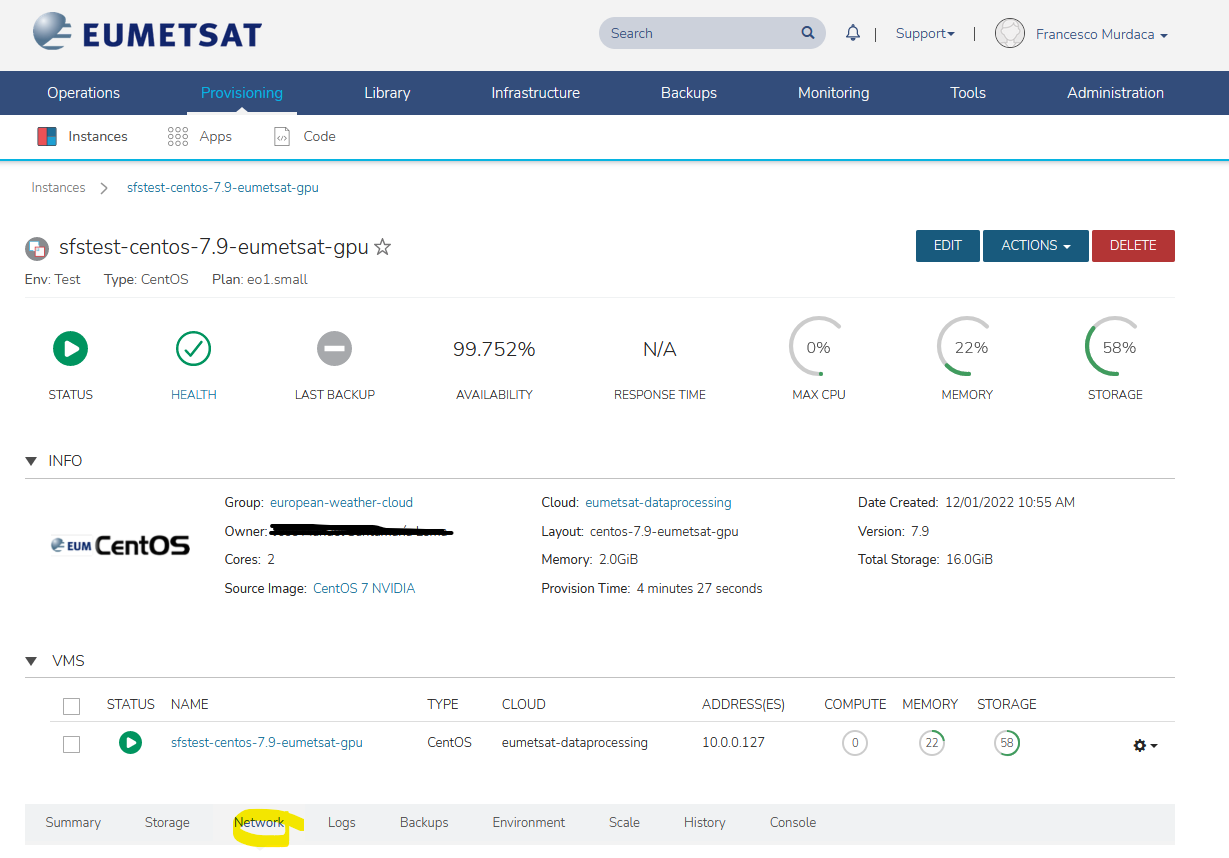This screenshot has width=1229, height=858.
Task: Open the notifications bell
Action: (853, 33)
